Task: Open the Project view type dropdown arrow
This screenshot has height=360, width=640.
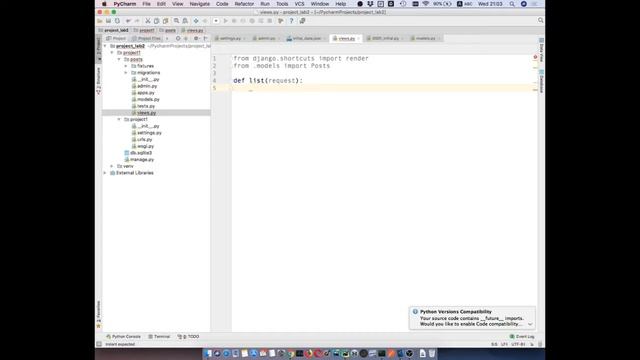Action: [x=167, y=38]
